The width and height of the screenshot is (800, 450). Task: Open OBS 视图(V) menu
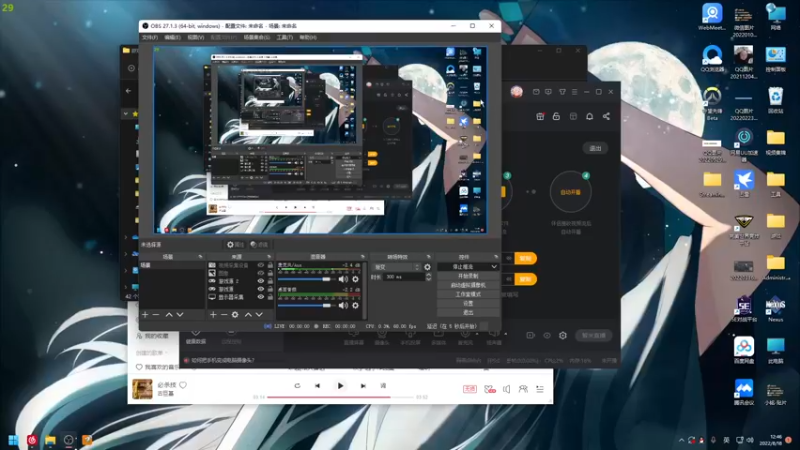(195, 37)
